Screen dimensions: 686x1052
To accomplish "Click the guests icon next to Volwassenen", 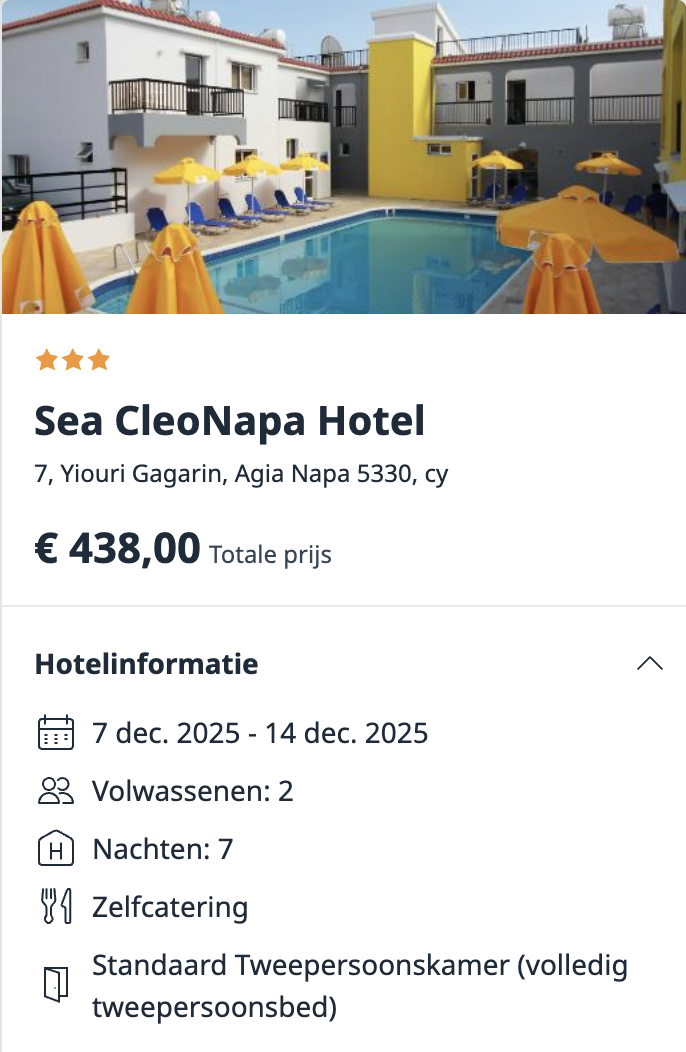I will [55, 791].
